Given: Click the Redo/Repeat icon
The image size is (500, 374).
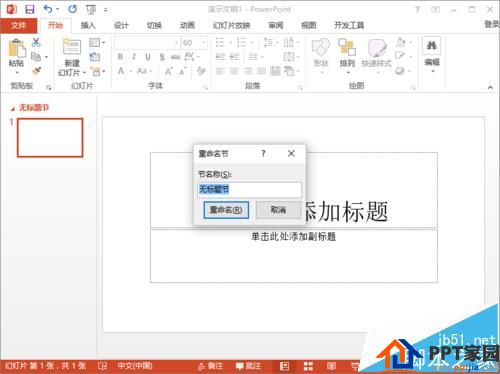Looking at the screenshot, I should coord(72,9).
